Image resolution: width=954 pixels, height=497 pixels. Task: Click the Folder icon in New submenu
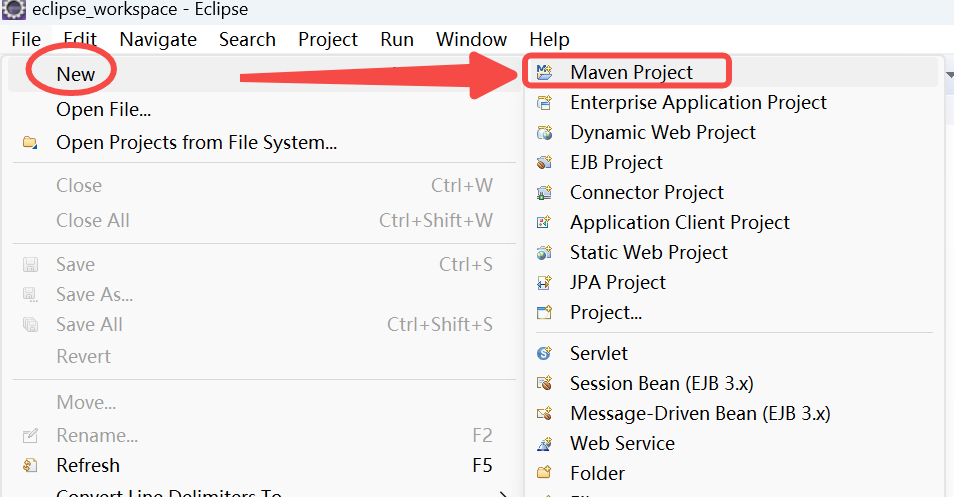(x=545, y=473)
